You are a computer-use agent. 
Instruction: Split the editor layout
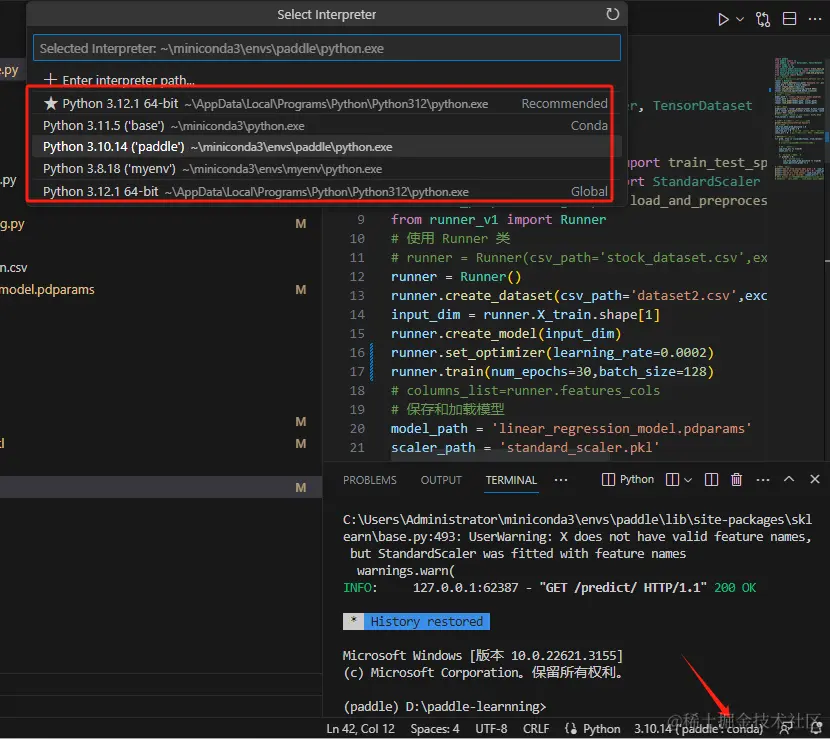[x=789, y=19]
